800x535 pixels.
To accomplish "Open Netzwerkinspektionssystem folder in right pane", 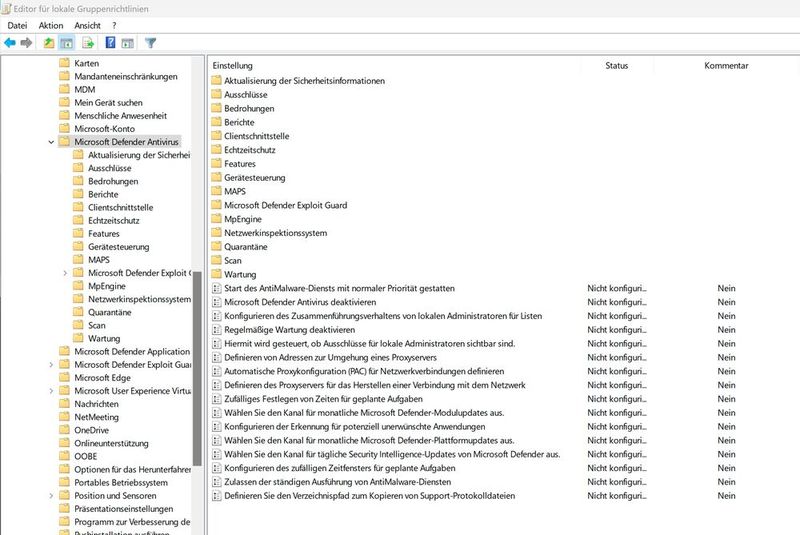I will [x=276, y=233].
